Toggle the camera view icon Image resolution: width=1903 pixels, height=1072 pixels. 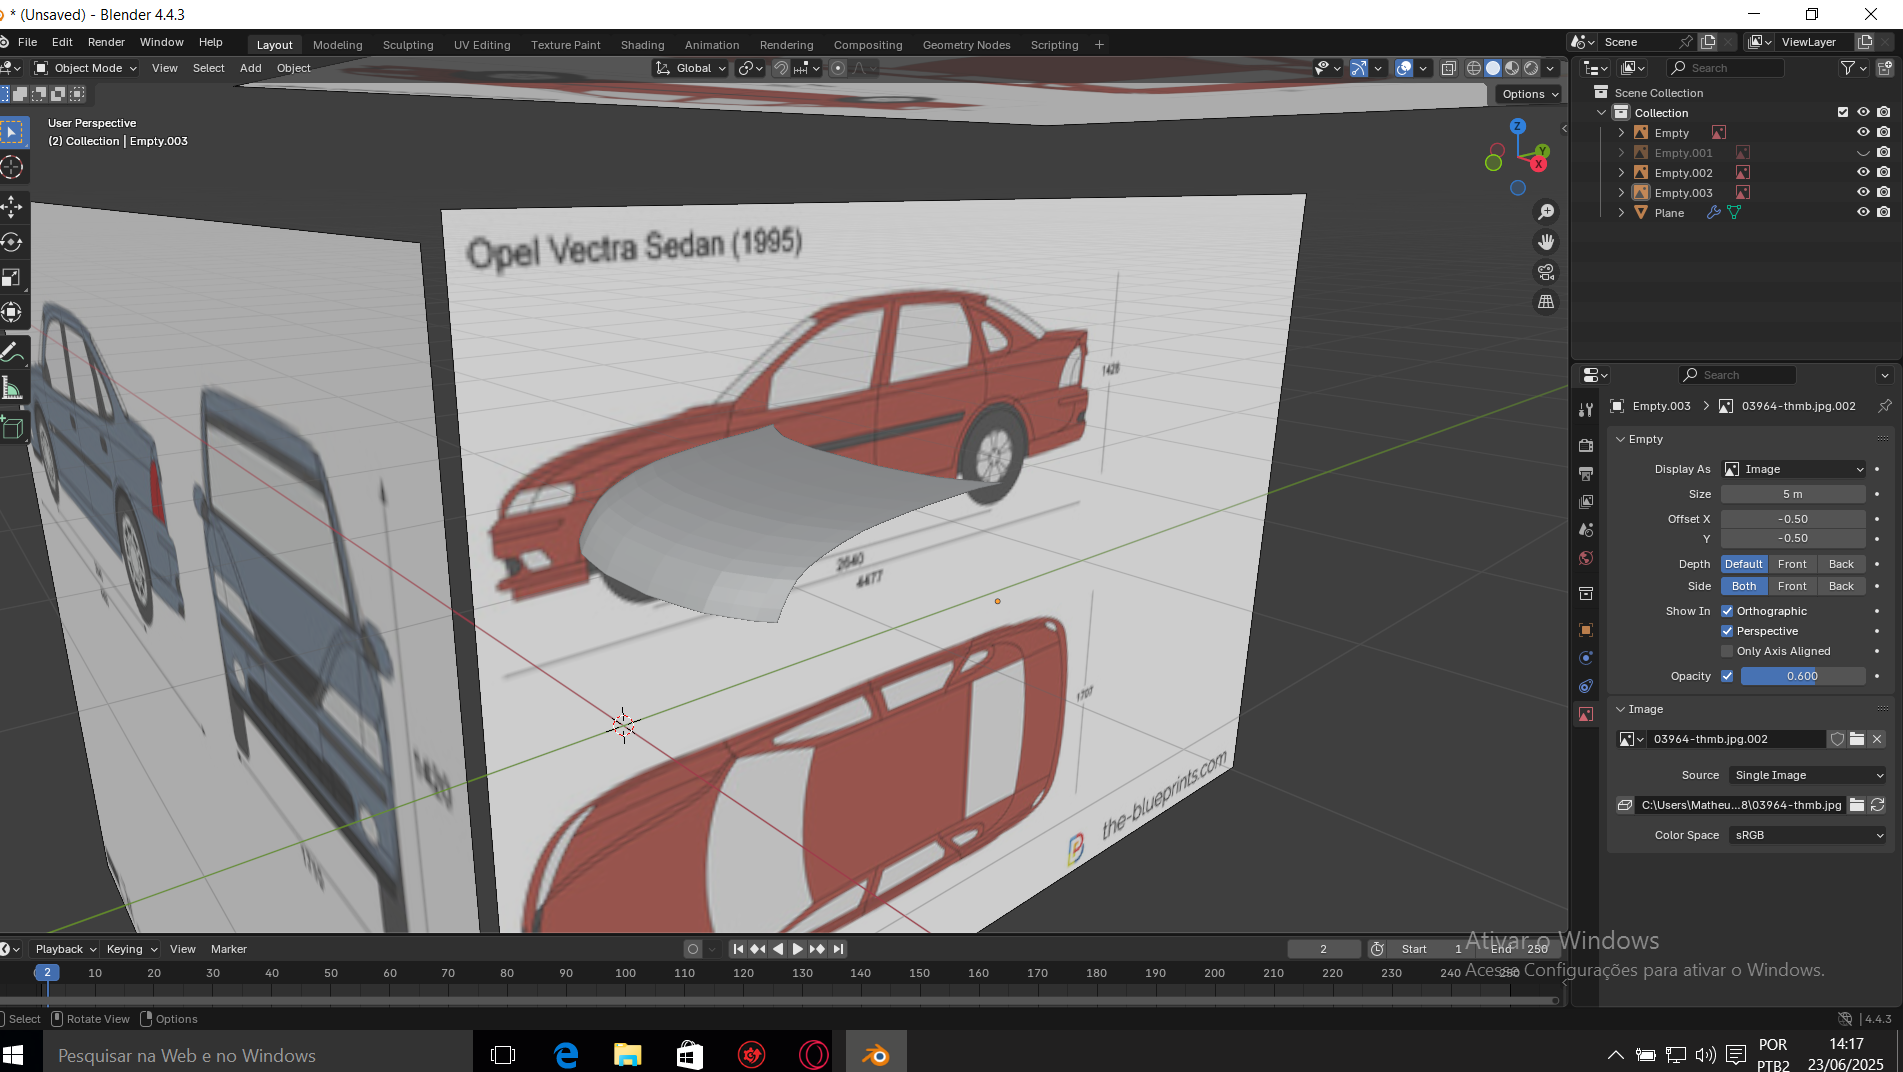(x=1546, y=272)
